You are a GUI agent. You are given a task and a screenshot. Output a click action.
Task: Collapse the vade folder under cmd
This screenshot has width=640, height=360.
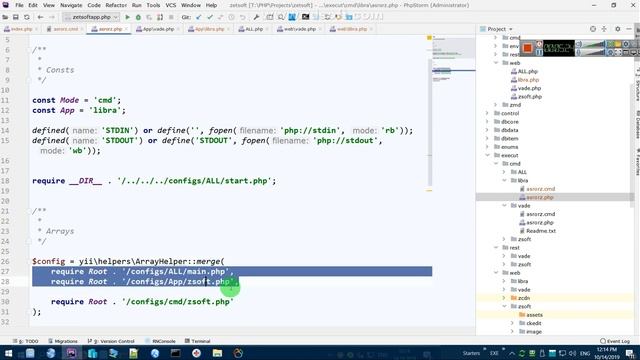point(504,205)
